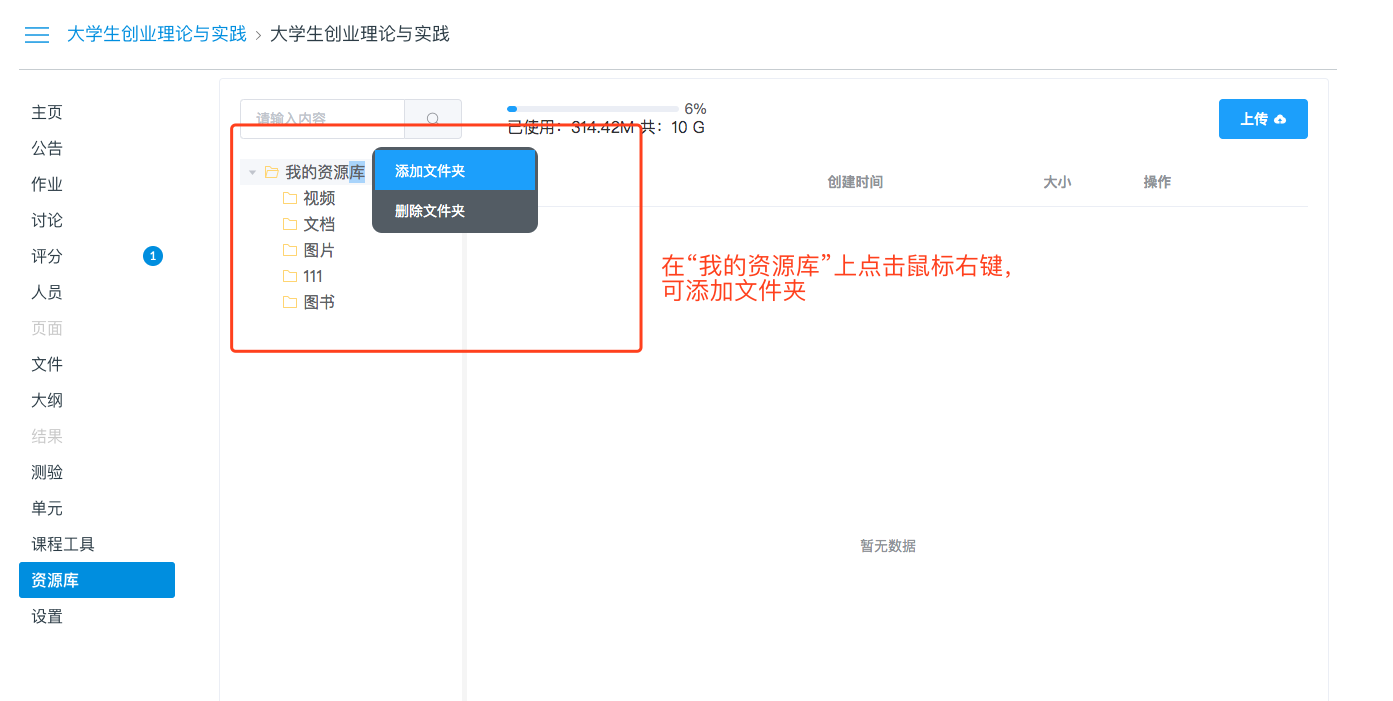
Task: Click the search magnifier icon button
Action: (433, 118)
